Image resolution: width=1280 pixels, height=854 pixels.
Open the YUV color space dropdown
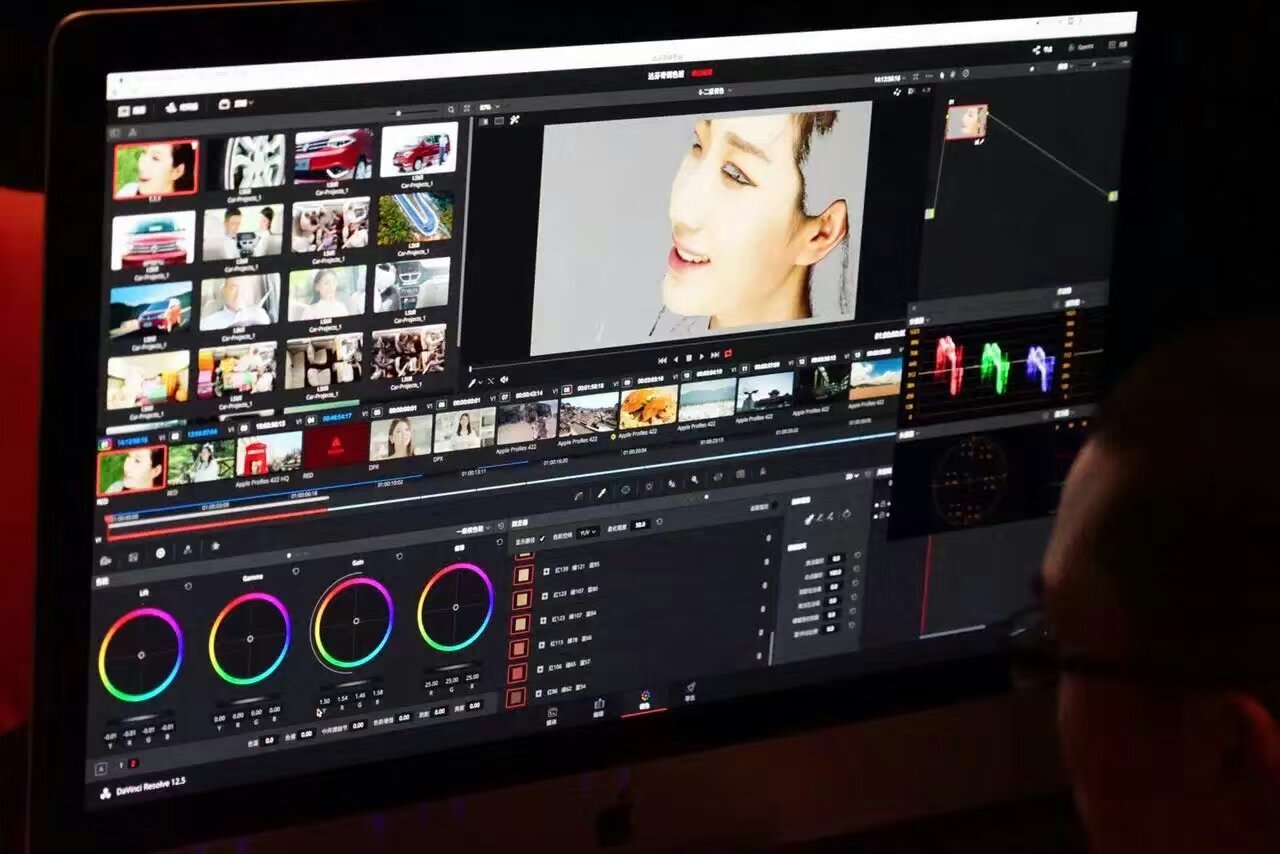[x=588, y=532]
